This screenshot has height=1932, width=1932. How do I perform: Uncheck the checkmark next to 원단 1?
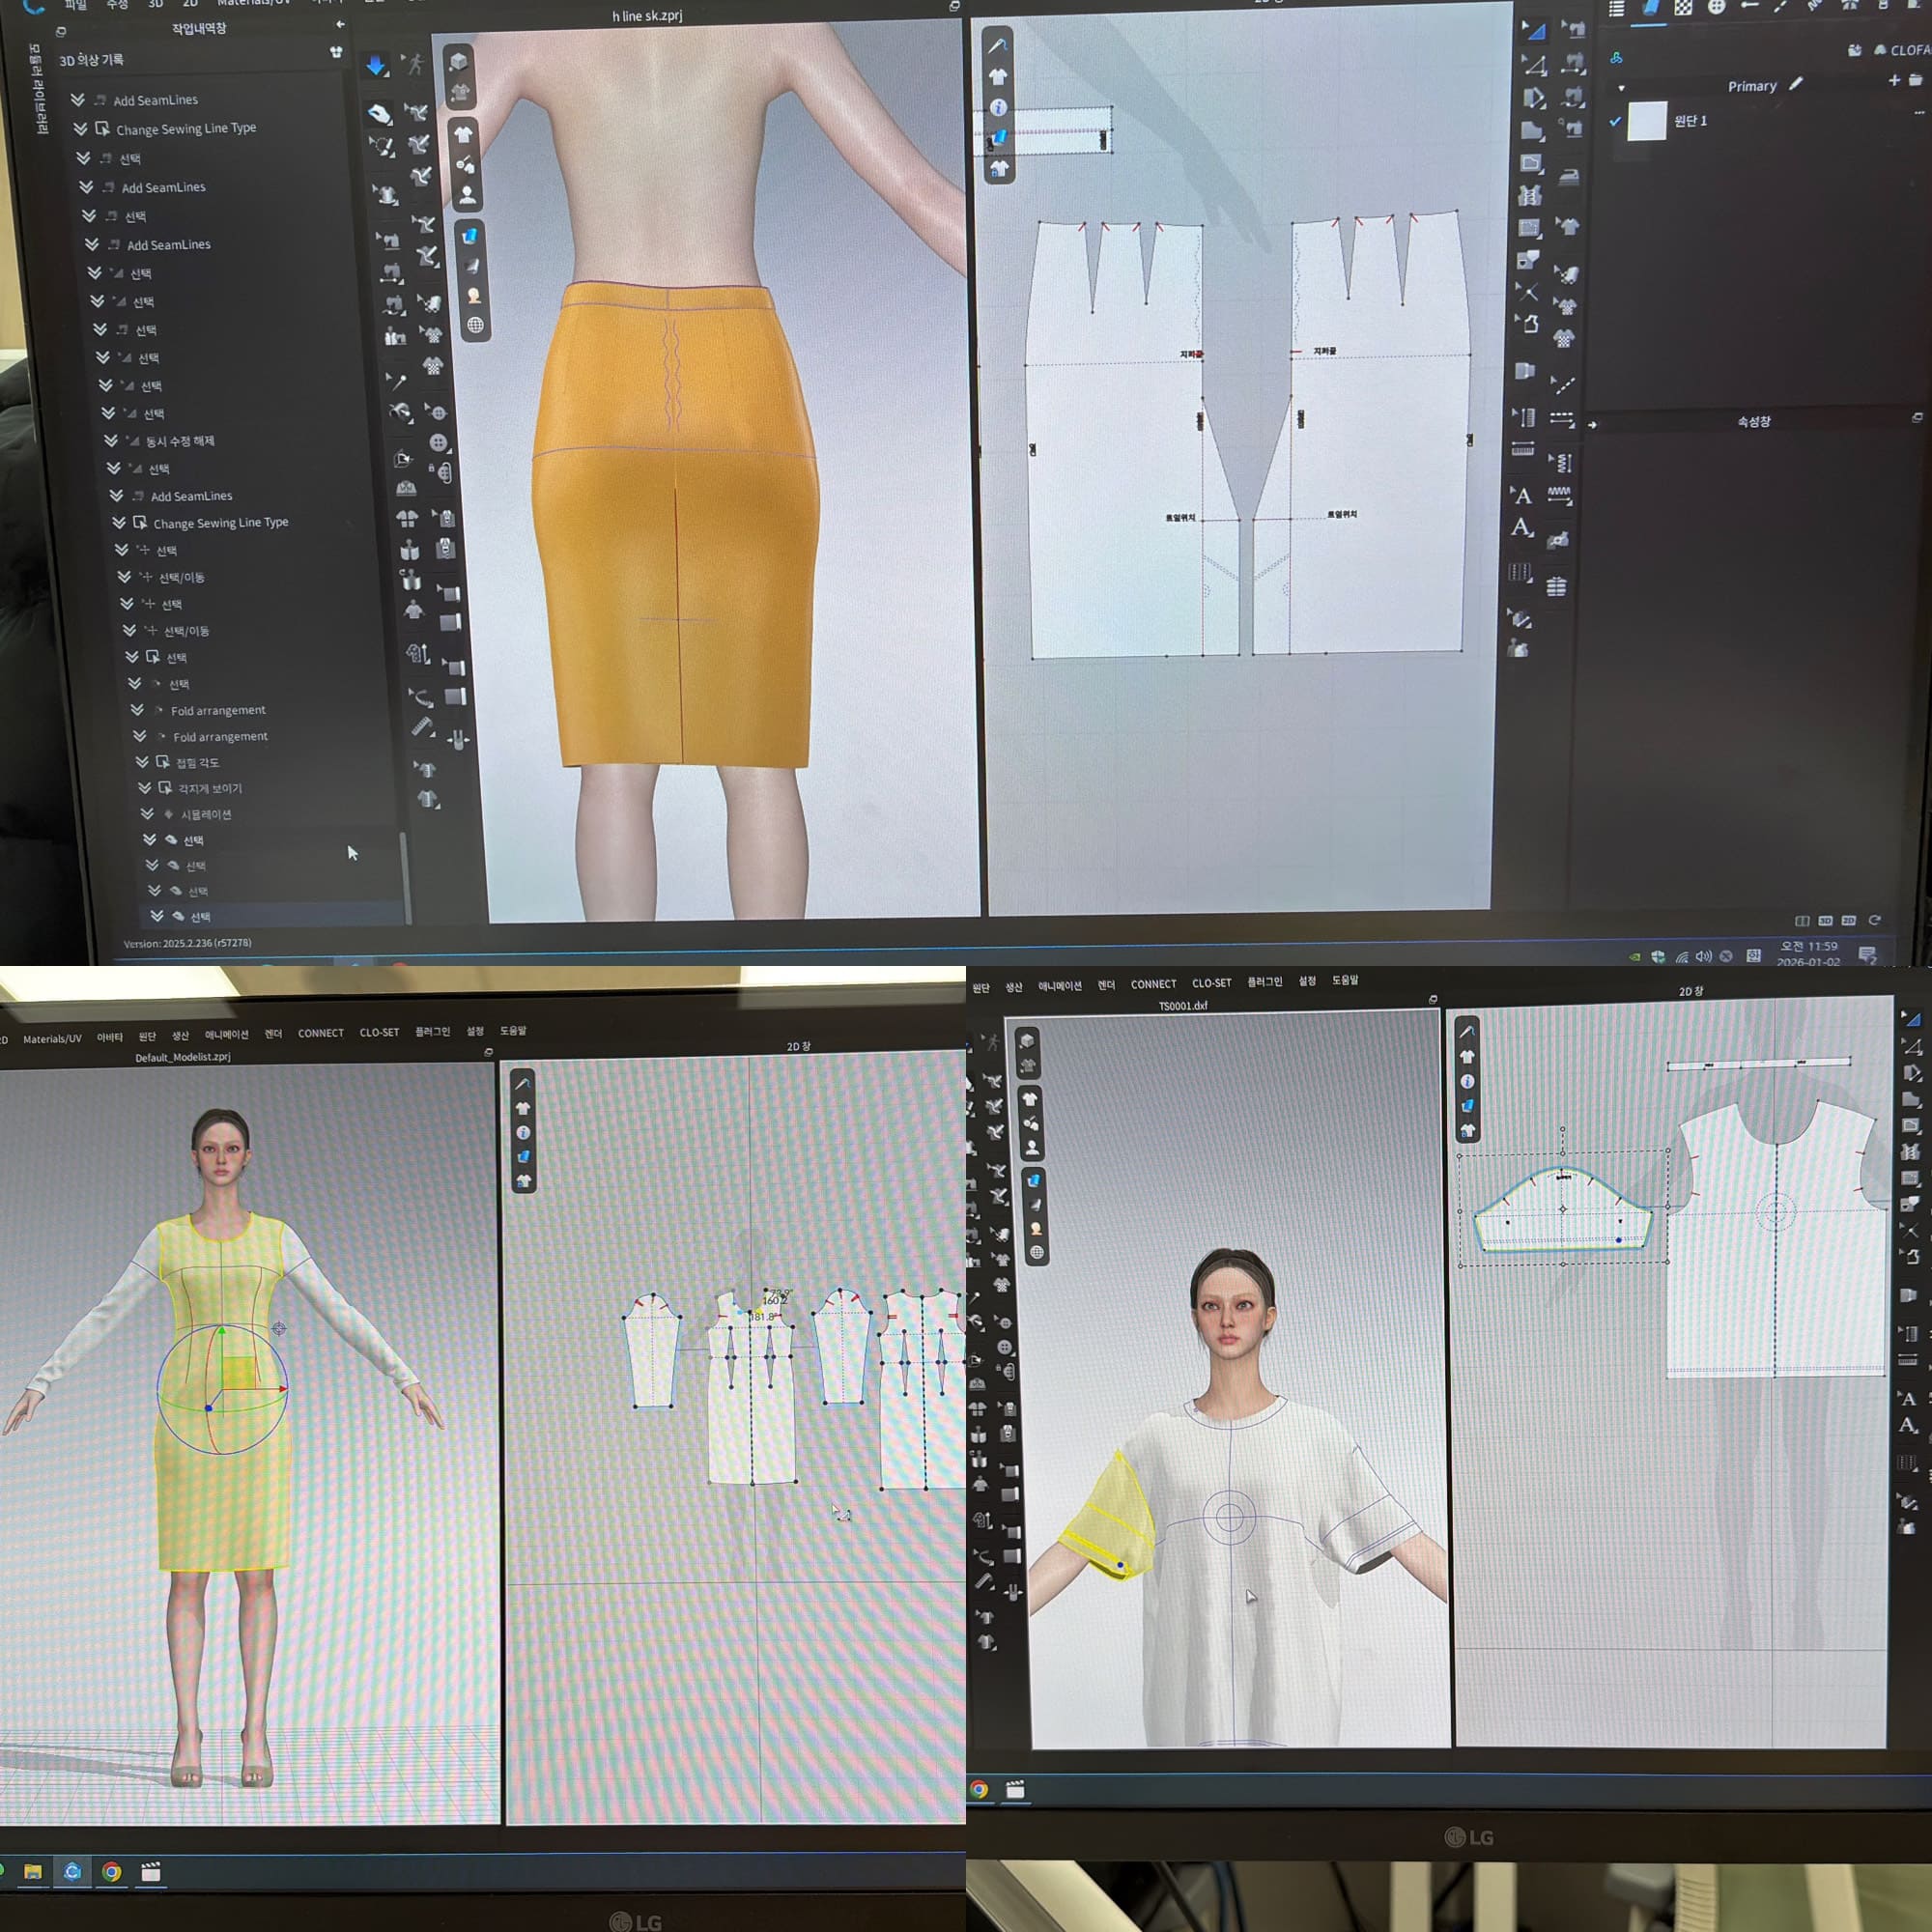(x=1615, y=121)
